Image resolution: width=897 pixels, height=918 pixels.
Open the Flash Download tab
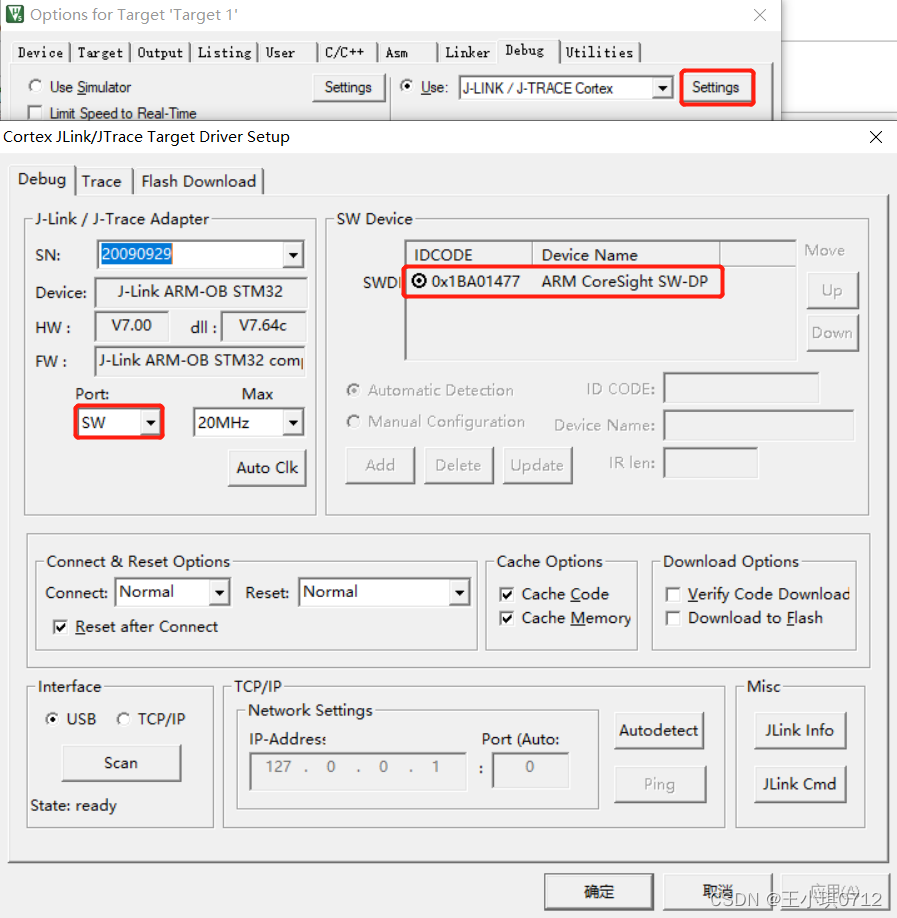(x=198, y=181)
